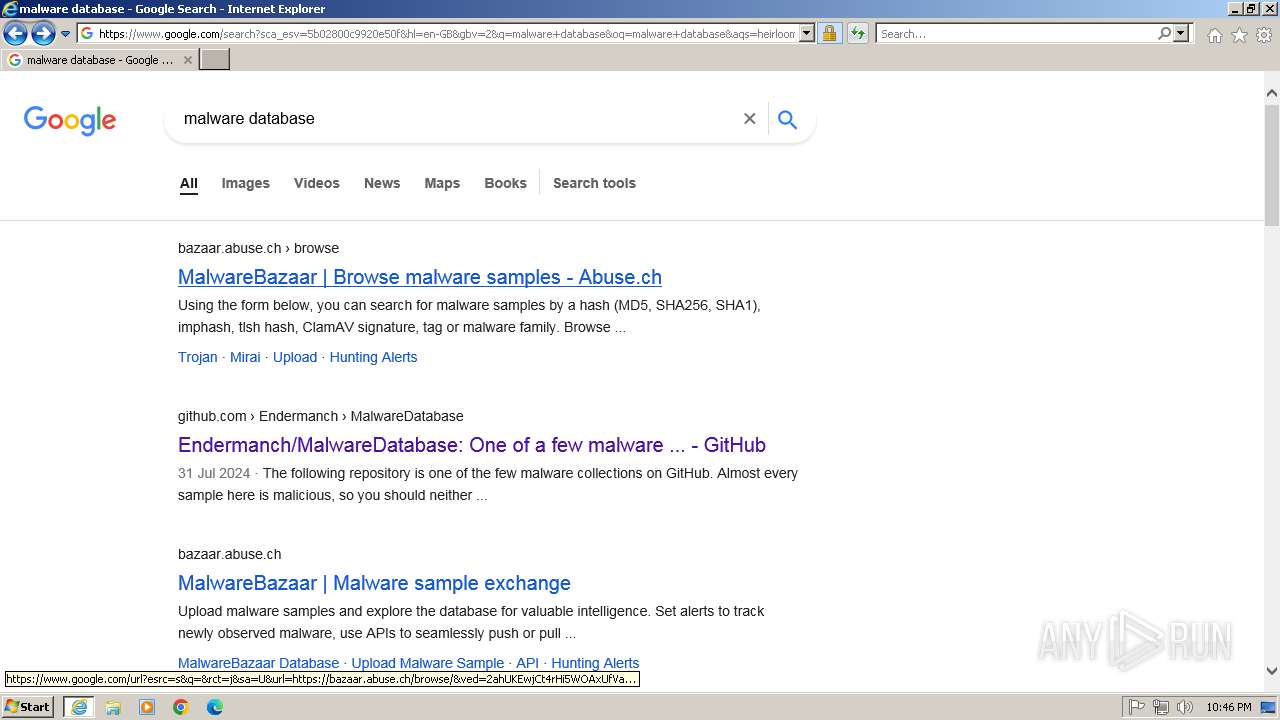The height and width of the screenshot is (720, 1280).
Task: Open Upload Malware Sample sublink
Action: pyautogui.click(x=428, y=663)
